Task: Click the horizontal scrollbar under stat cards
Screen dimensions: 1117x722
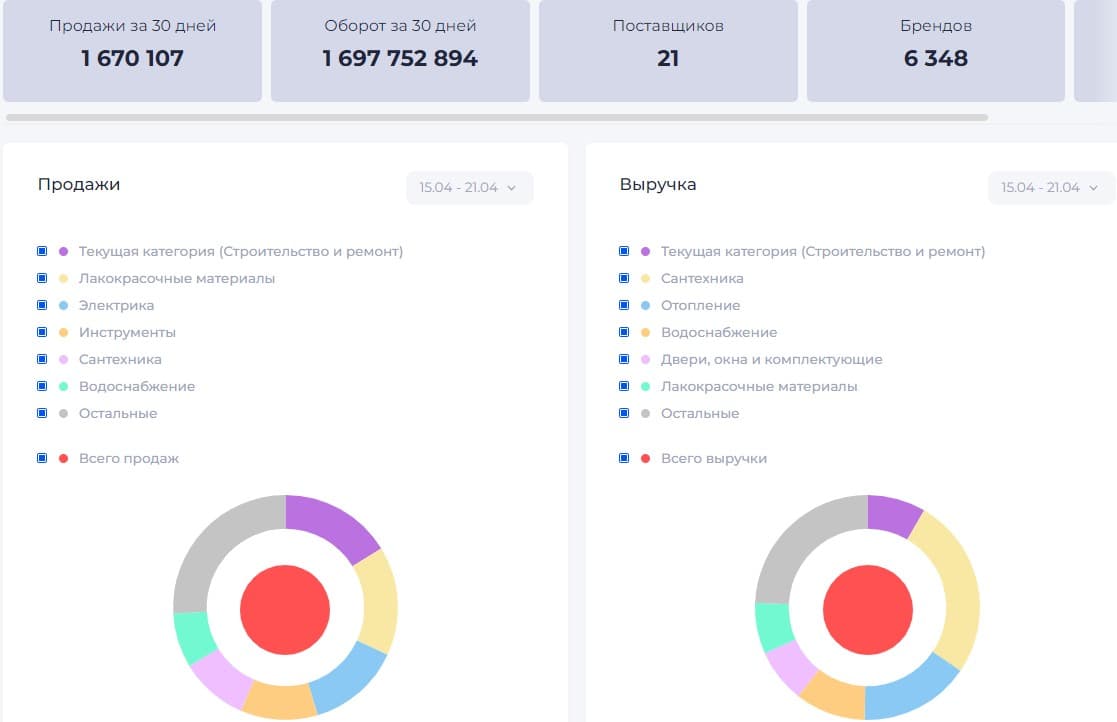Action: [497, 117]
